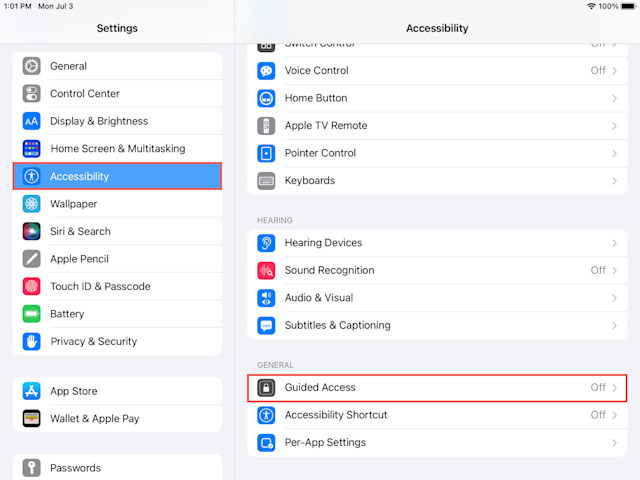Tap the Voice Control icon

pos(266,71)
